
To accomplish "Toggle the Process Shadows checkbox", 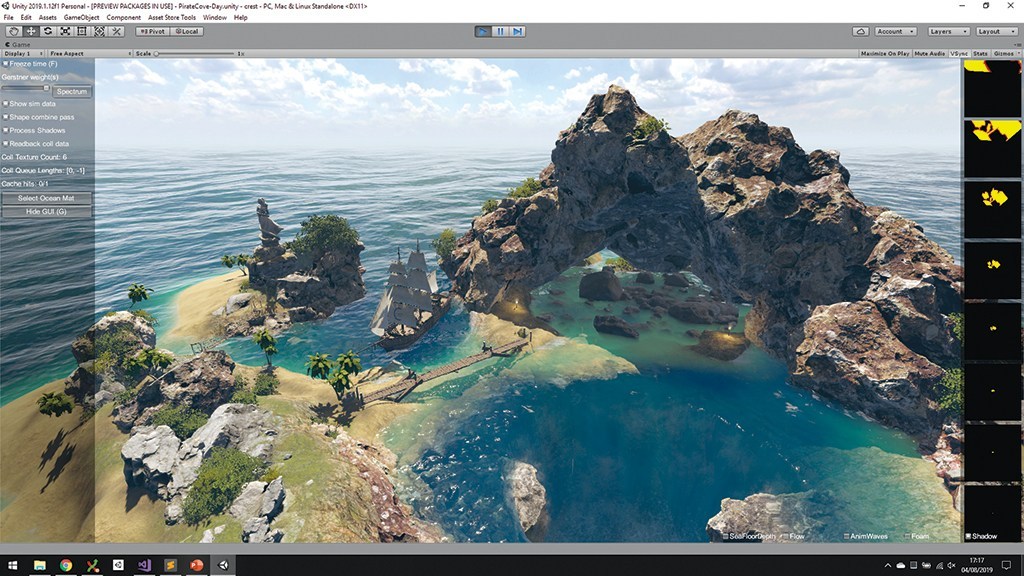I will click(x=5, y=130).
